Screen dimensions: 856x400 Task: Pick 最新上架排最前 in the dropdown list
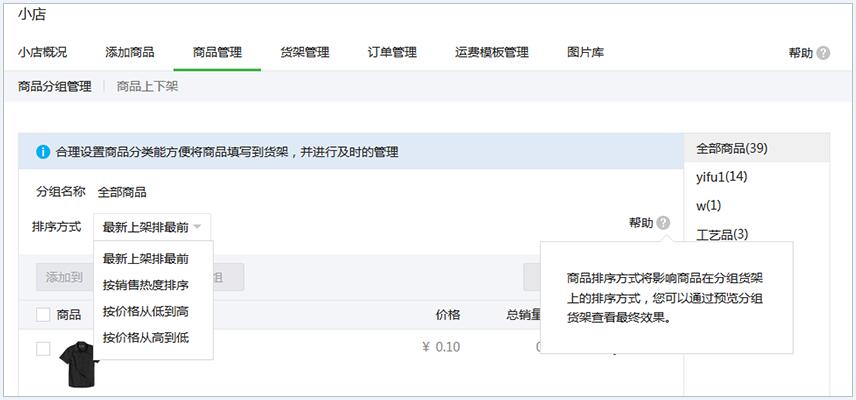(x=145, y=258)
